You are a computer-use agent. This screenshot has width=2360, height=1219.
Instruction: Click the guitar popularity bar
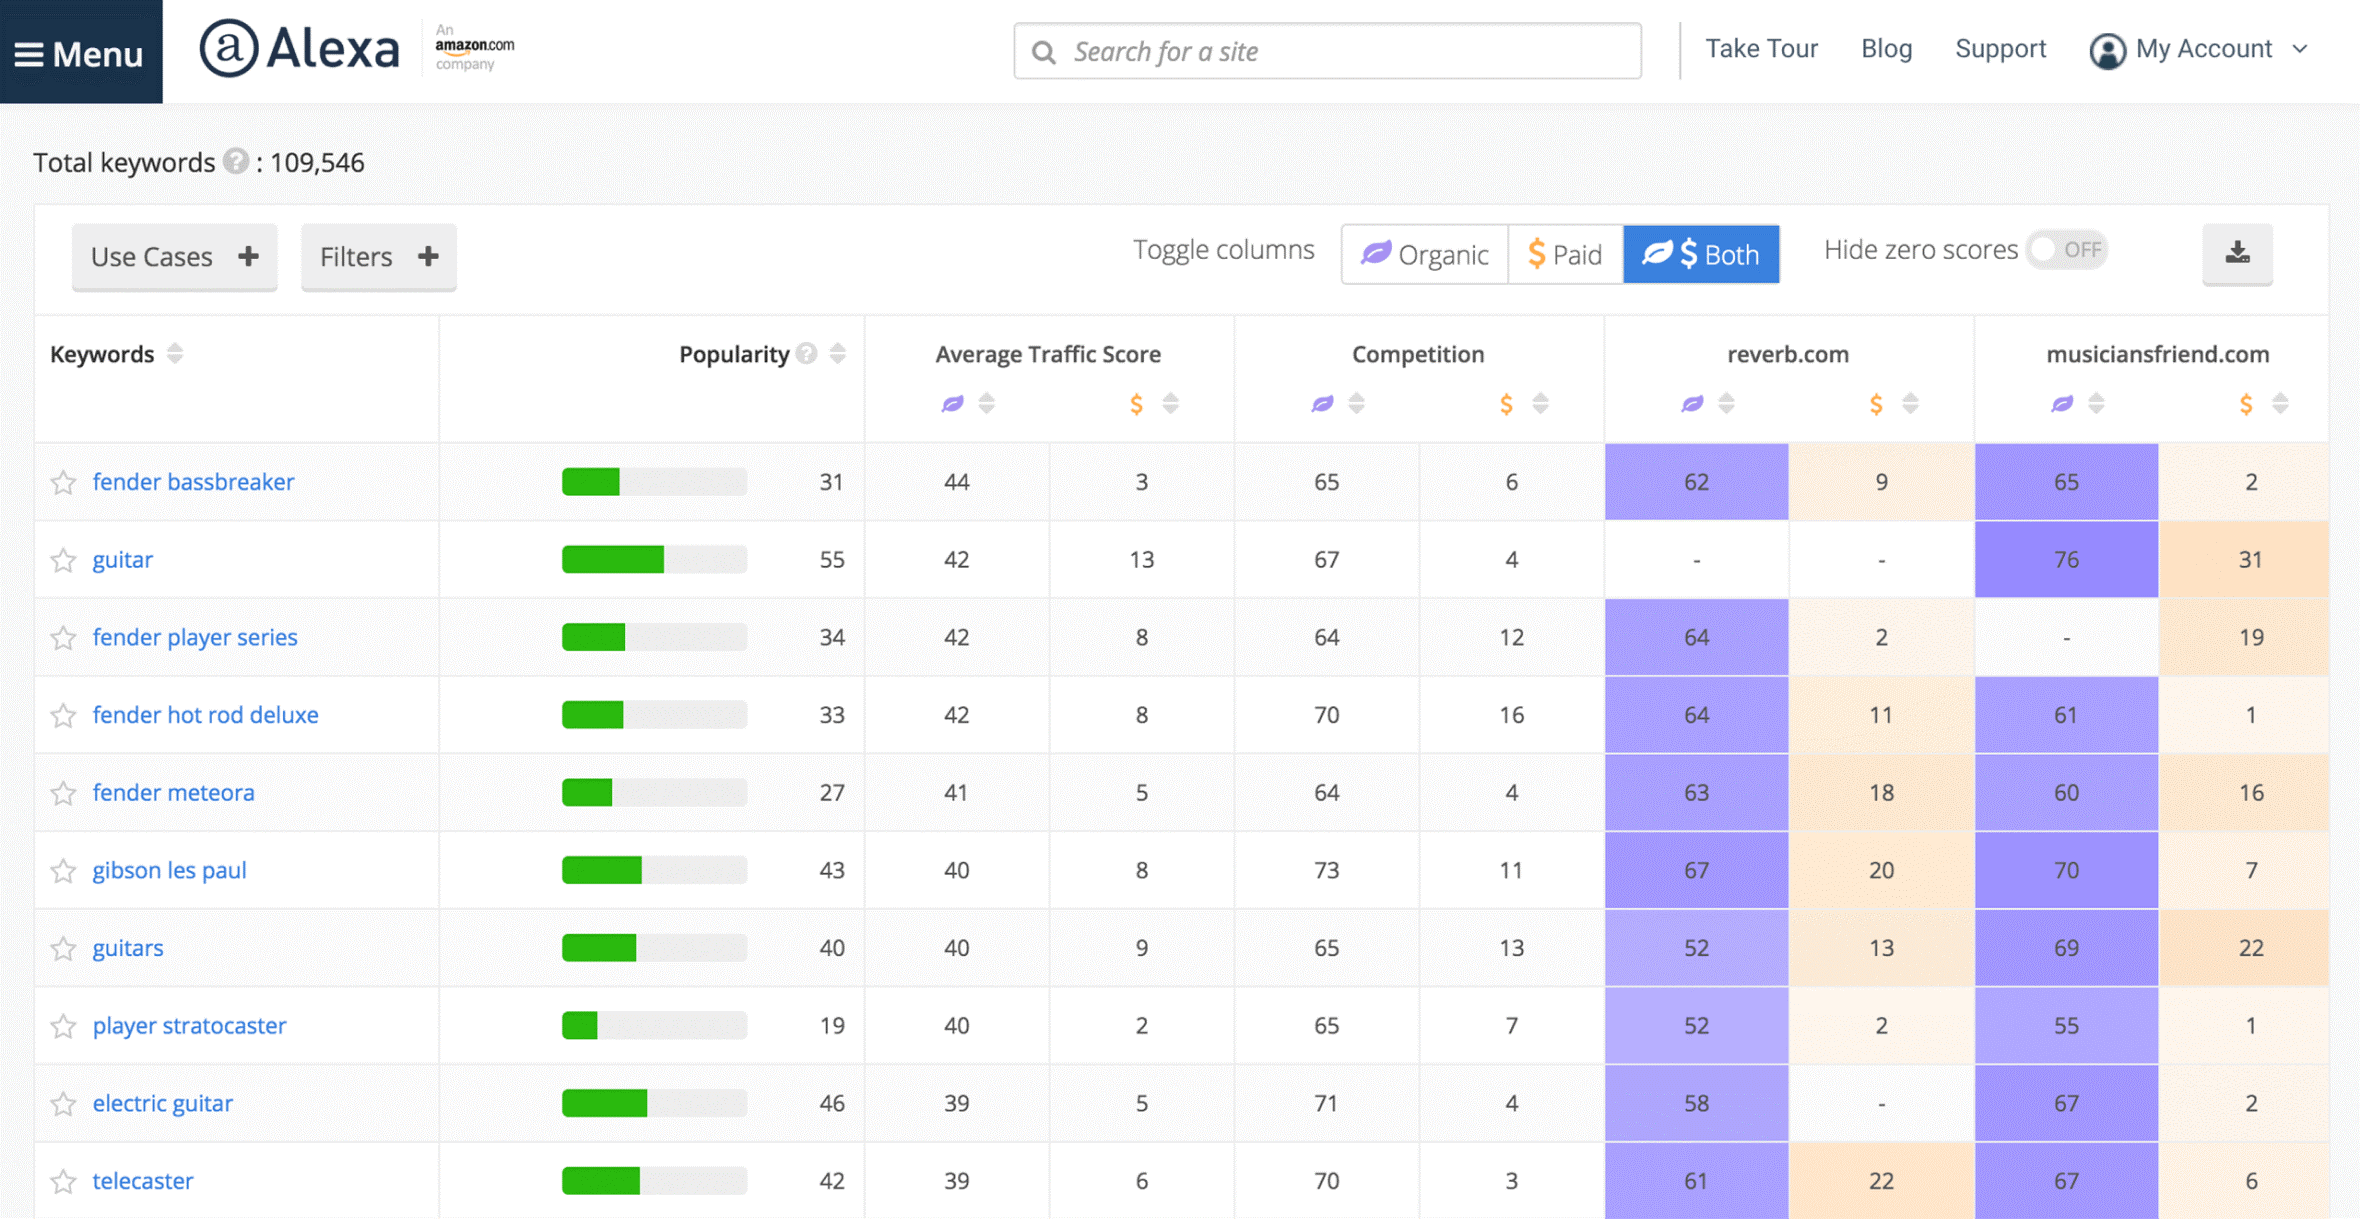click(654, 559)
